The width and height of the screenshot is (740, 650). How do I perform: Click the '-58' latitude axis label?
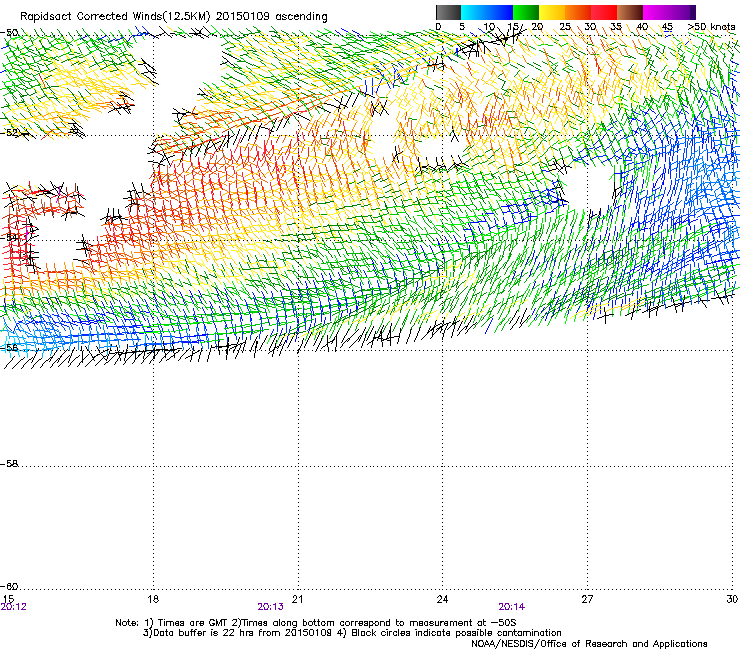click(9, 464)
